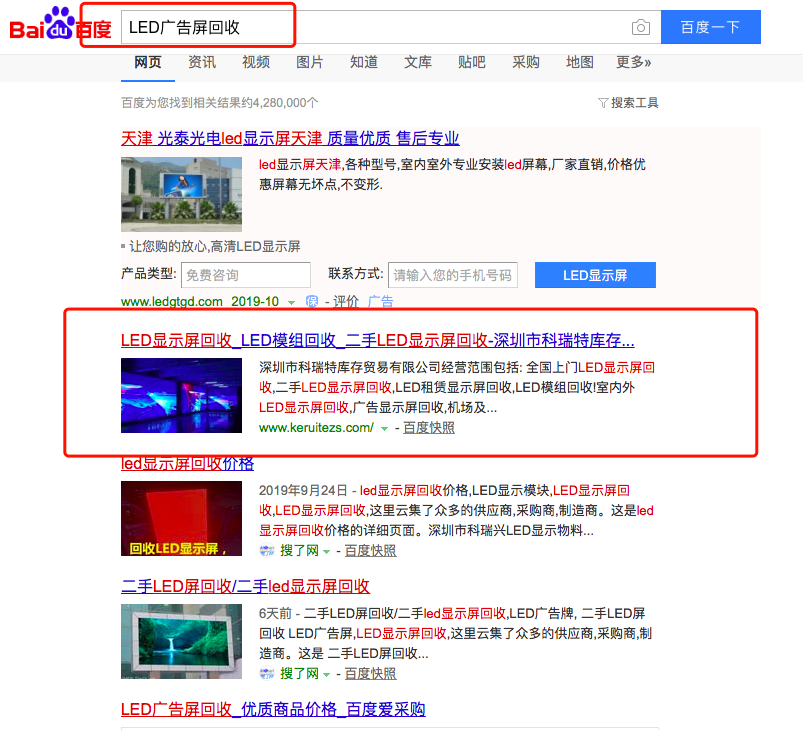The height and width of the screenshot is (730, 803).
Task: Click the 广告 label
Action: pos(381,301)
